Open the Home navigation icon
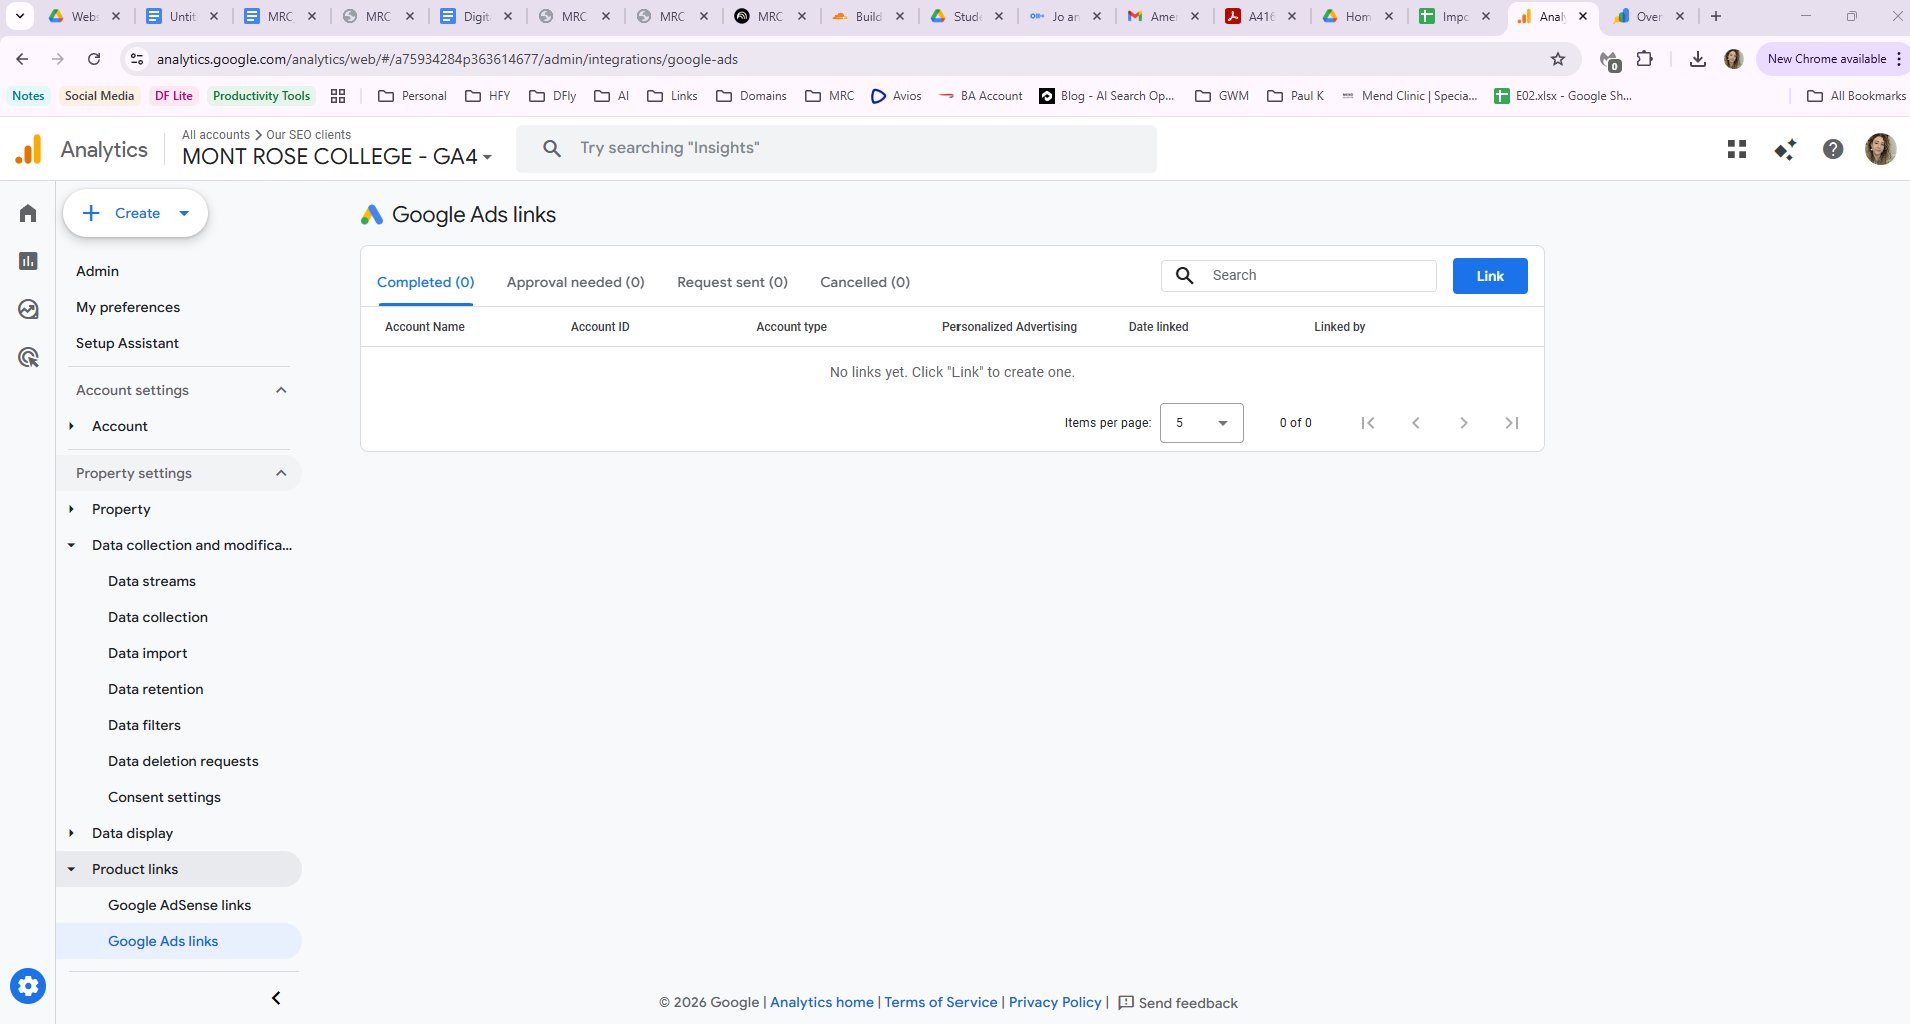The height and width of the screenshot is (1024, 1910). pyautogui.click(x=27, y=212)
